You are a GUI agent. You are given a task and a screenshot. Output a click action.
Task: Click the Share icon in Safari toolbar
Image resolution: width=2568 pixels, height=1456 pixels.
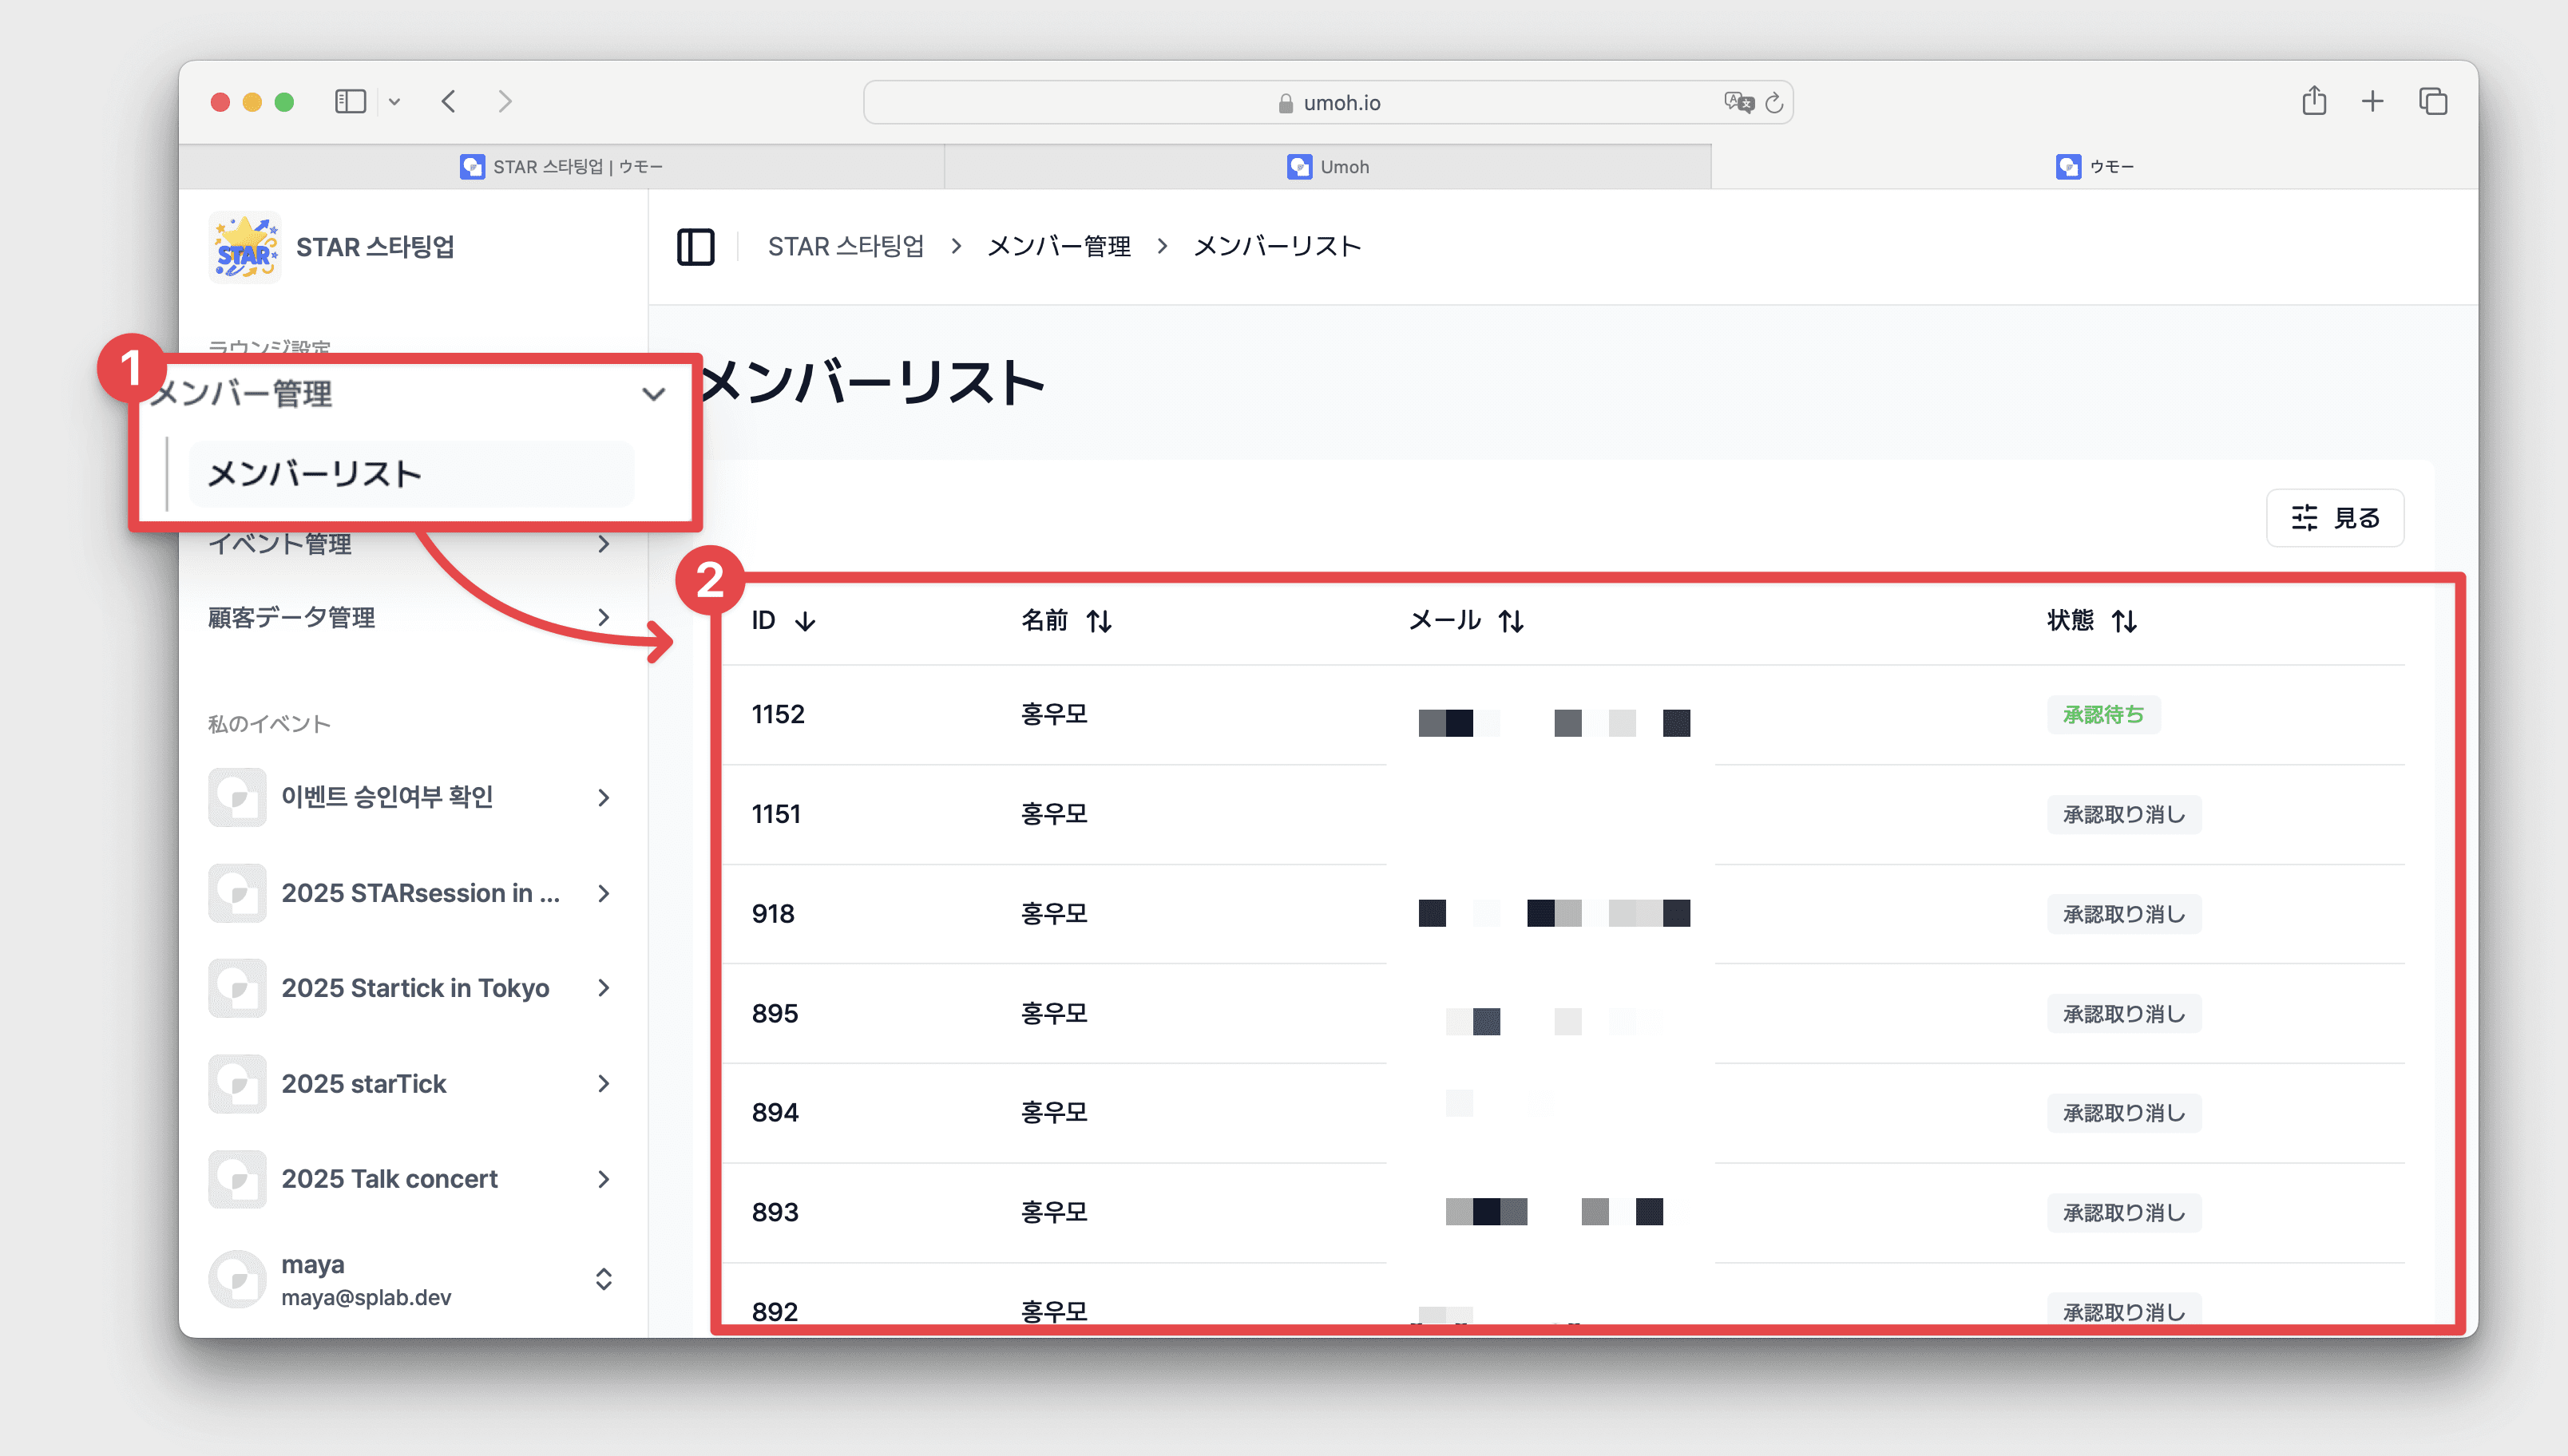point(2314,102)
